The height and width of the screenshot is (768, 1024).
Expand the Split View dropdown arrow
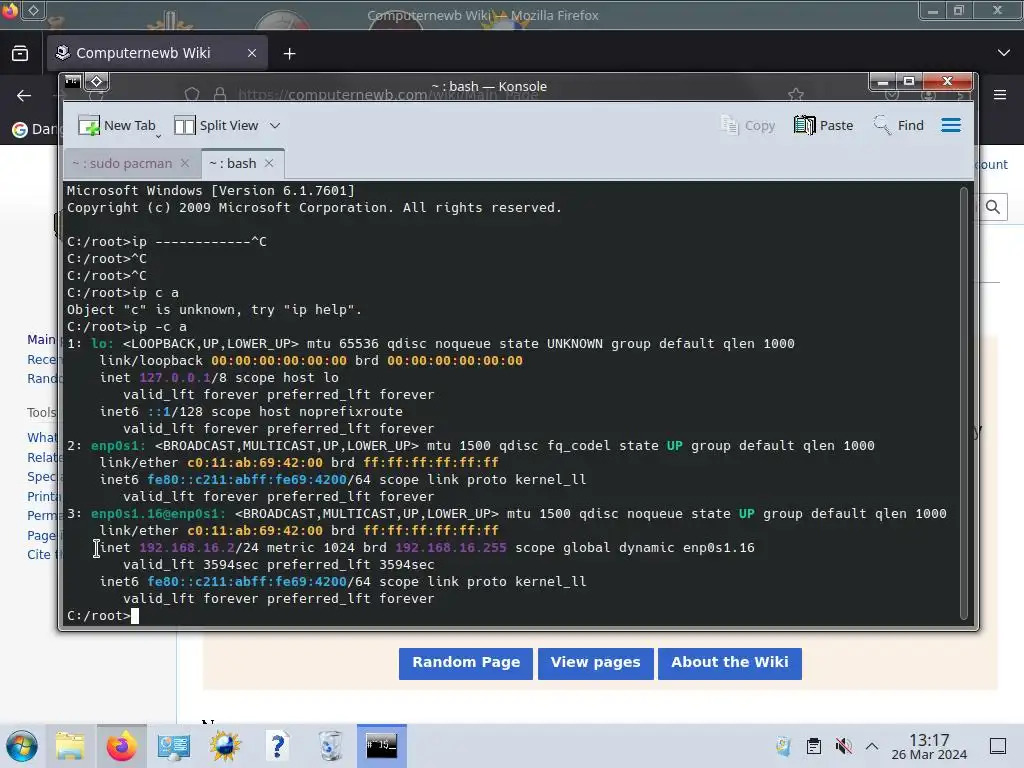[x=275, y=125]
